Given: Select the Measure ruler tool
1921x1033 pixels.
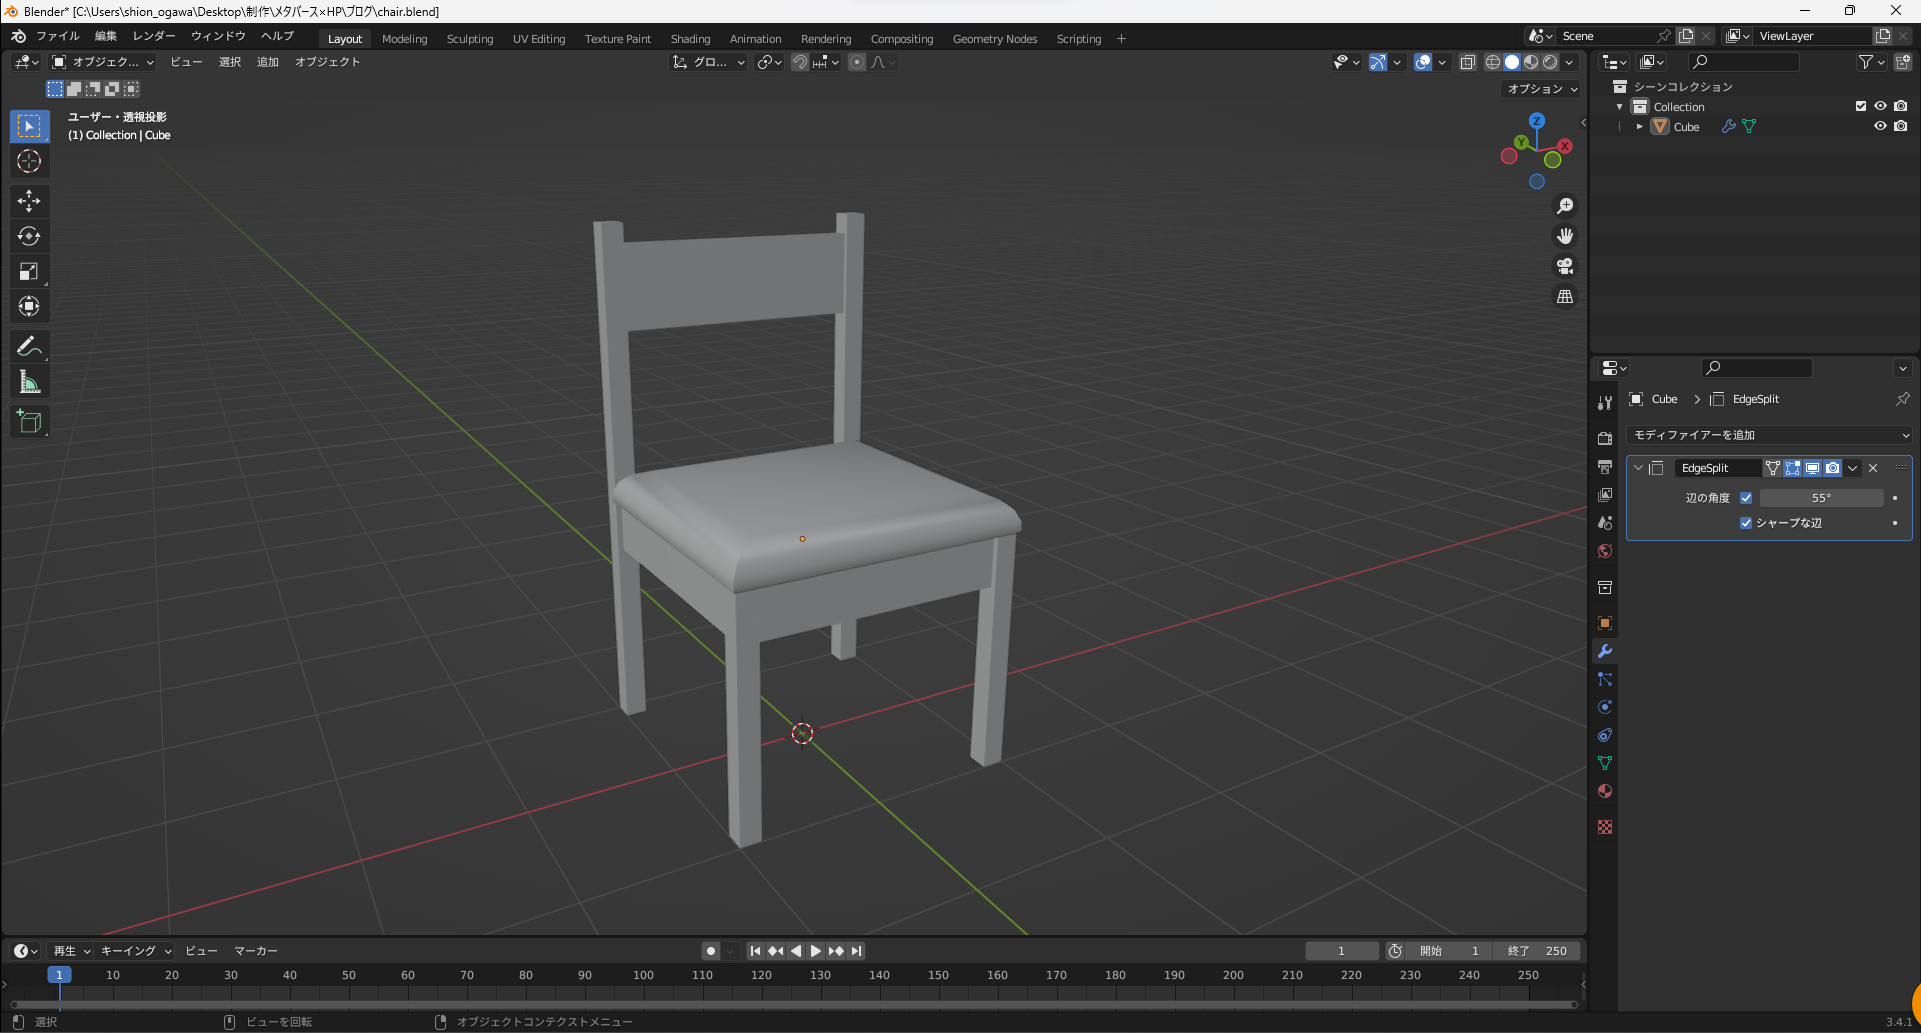Looking at the screenshot, I should point(29,383).
